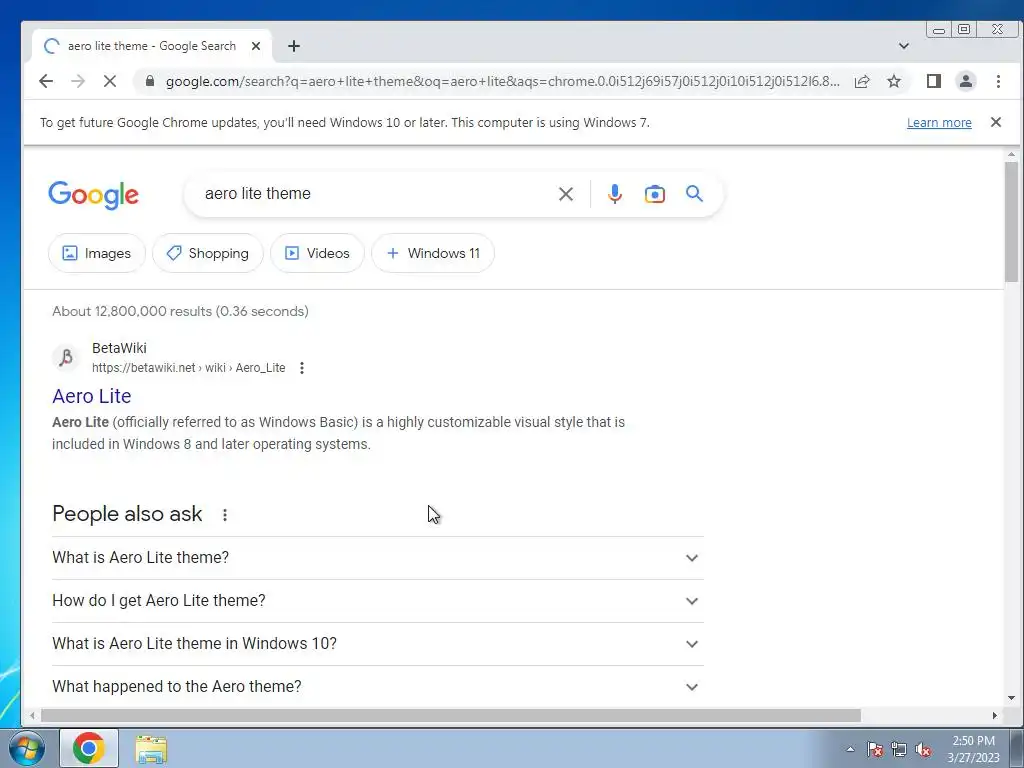Open the taskbar clock and date
This screenshot has height=768, width=1024.
point(973,749)
